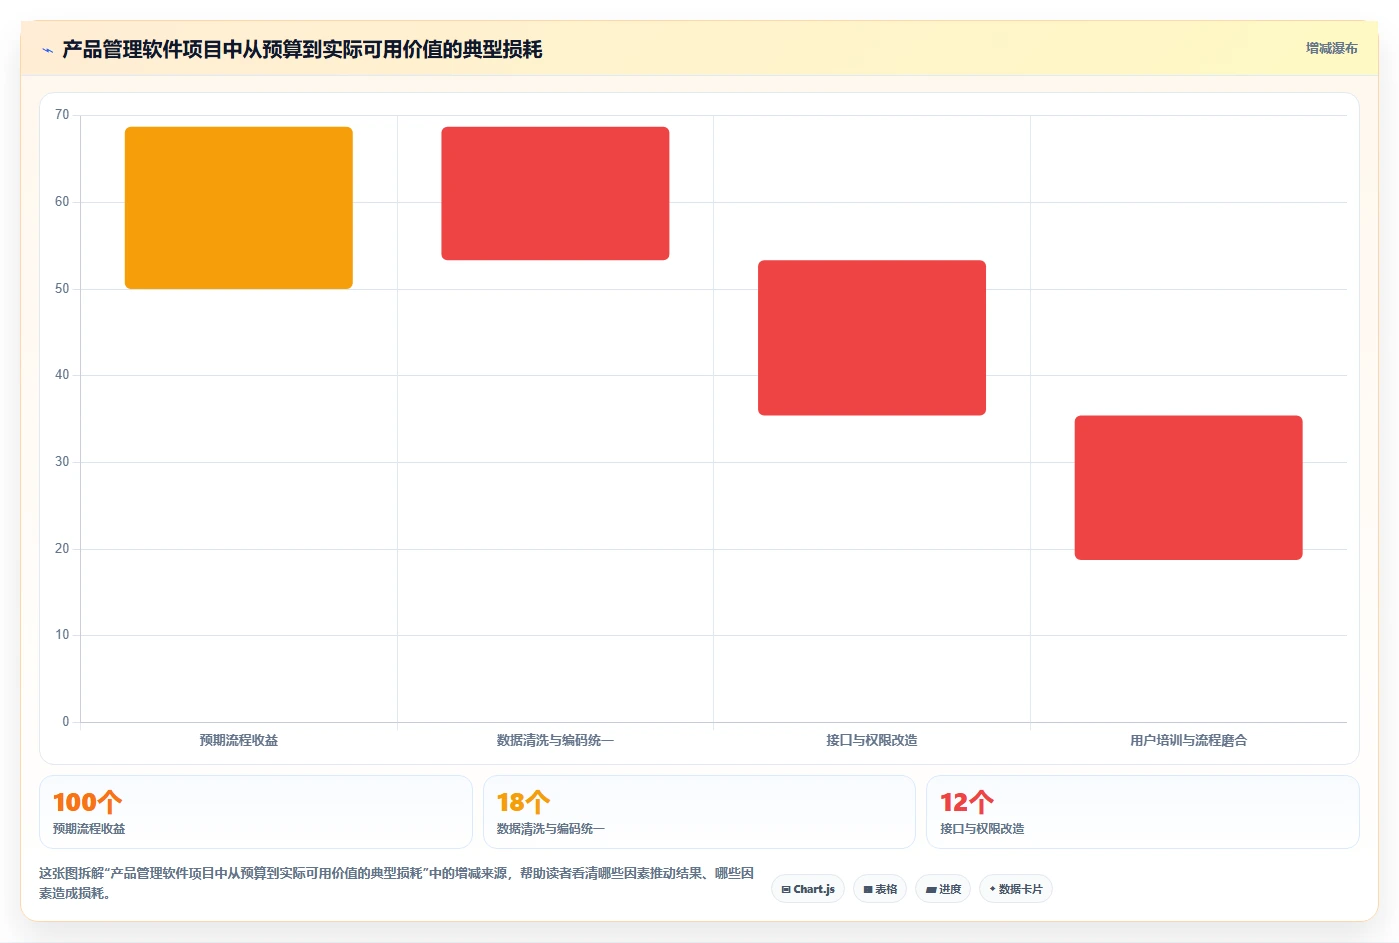Click the red 接口与权限改造 bar
This screenshot has width=1399, height=943.
click(x=872, y=338)
